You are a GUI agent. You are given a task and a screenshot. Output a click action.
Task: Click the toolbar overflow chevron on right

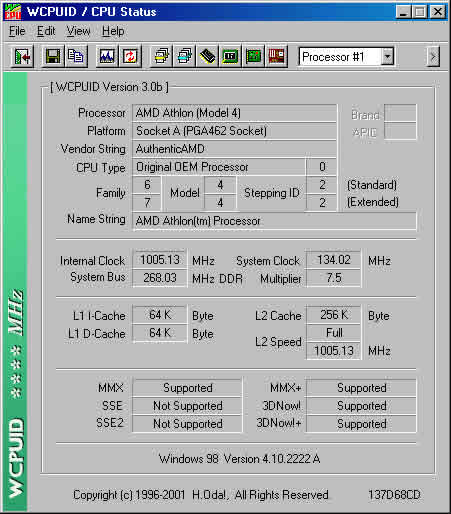coord(433,57)
